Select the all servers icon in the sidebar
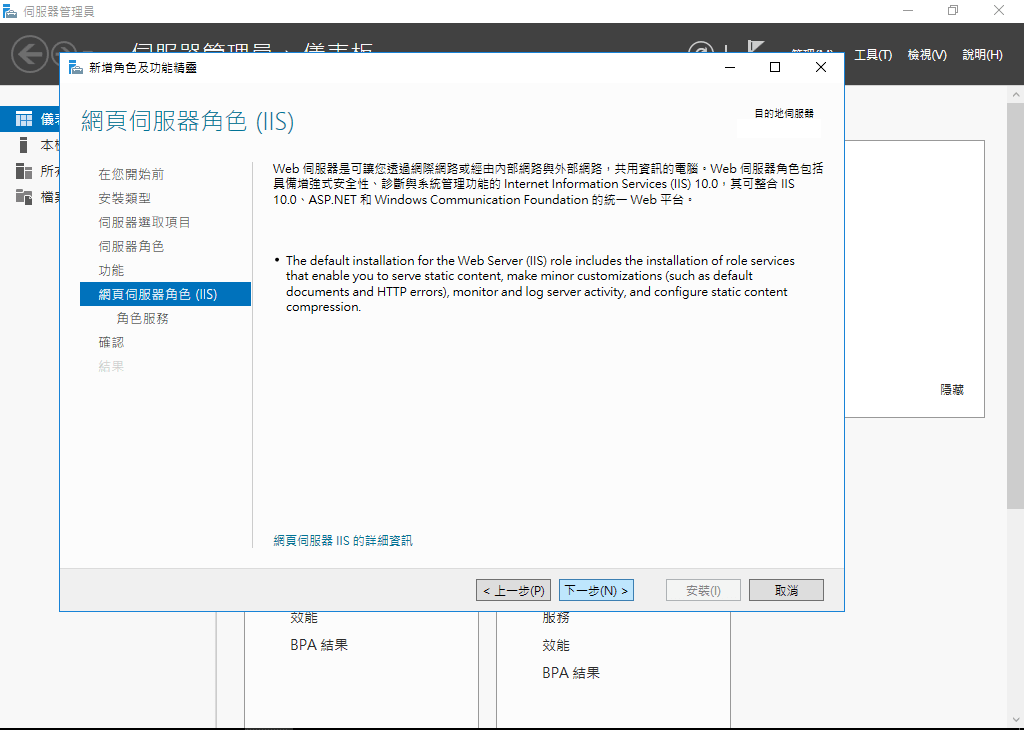Image resolution: width=1024 pixels, height=730 pixels. coord(24,171)
